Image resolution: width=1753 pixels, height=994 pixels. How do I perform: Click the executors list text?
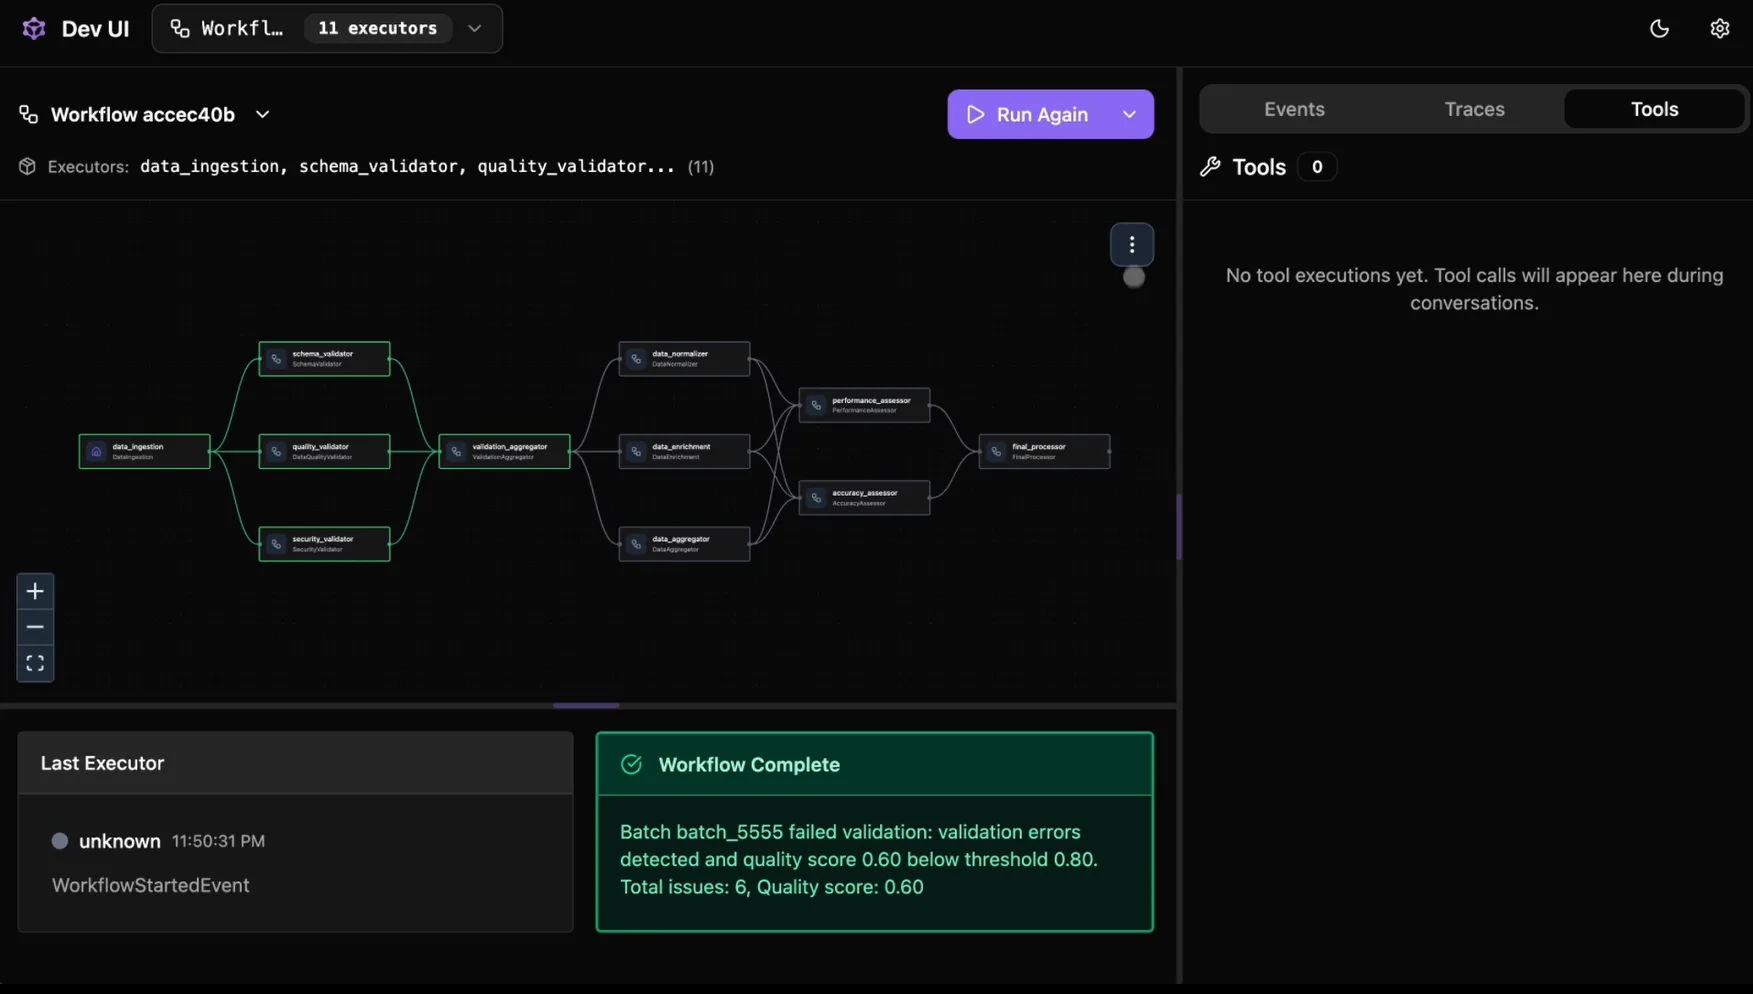pos(406,167)
